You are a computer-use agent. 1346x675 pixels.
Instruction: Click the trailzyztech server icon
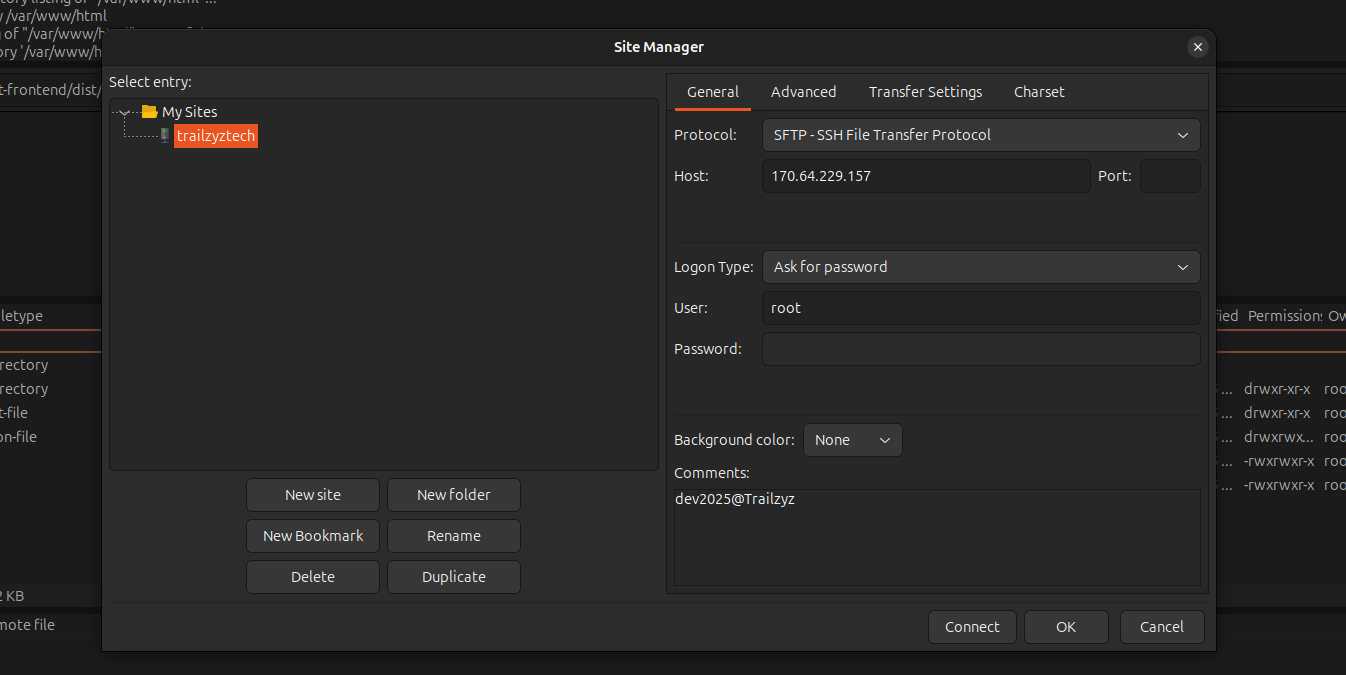pos(164,135)
